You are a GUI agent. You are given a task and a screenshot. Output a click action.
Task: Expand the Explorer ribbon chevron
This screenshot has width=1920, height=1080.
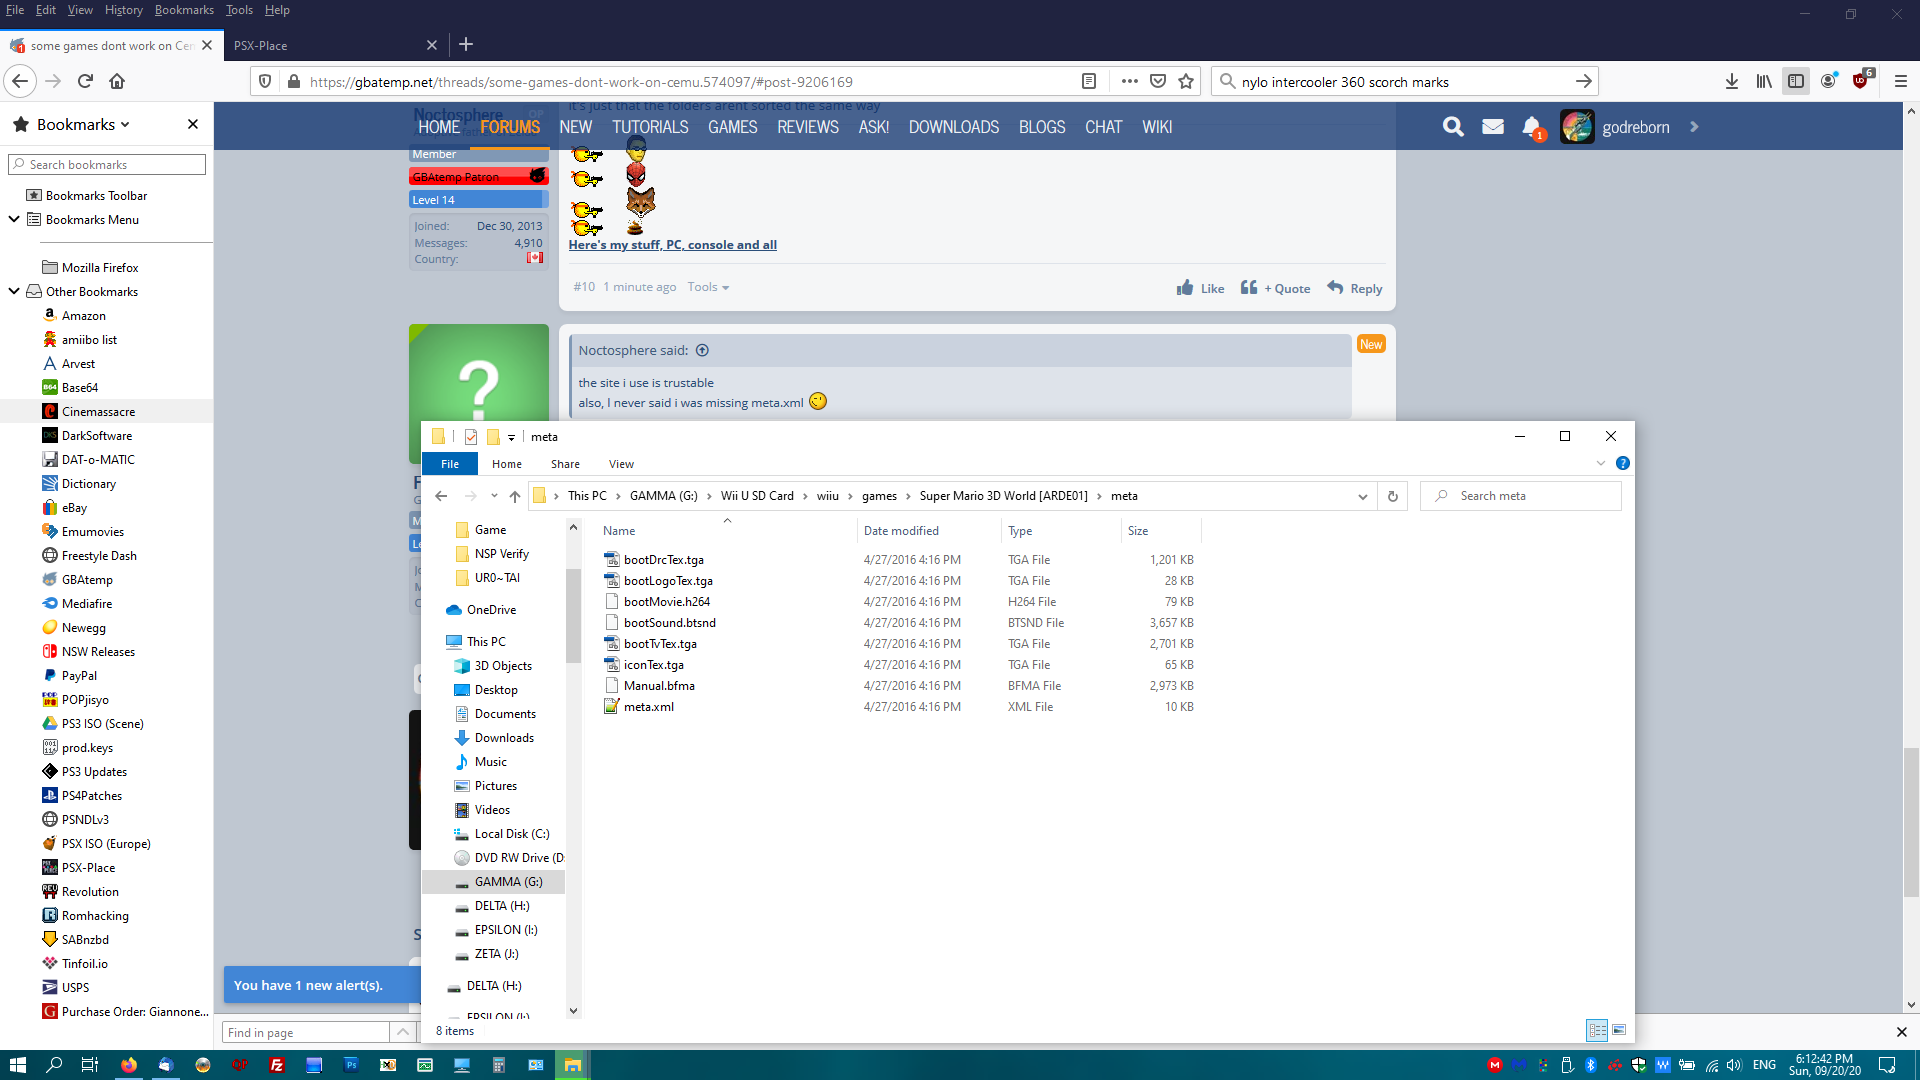click(1601, 463)
